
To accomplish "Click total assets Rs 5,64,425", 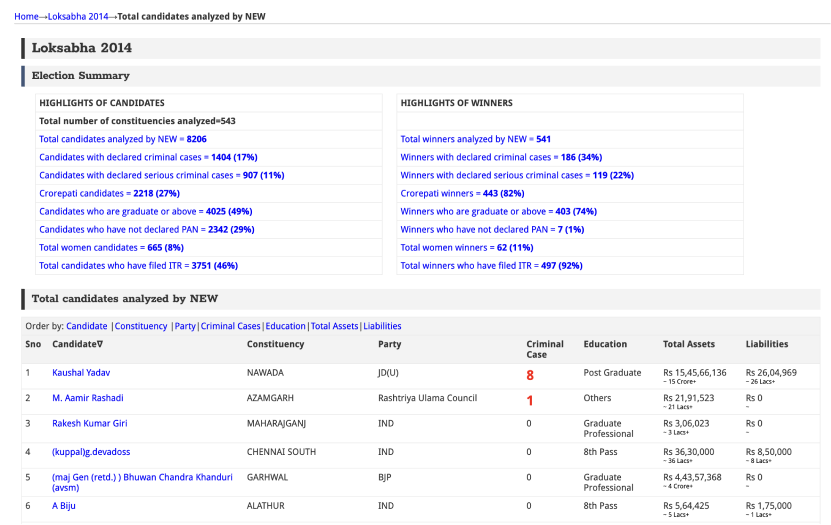I will 686,505.
